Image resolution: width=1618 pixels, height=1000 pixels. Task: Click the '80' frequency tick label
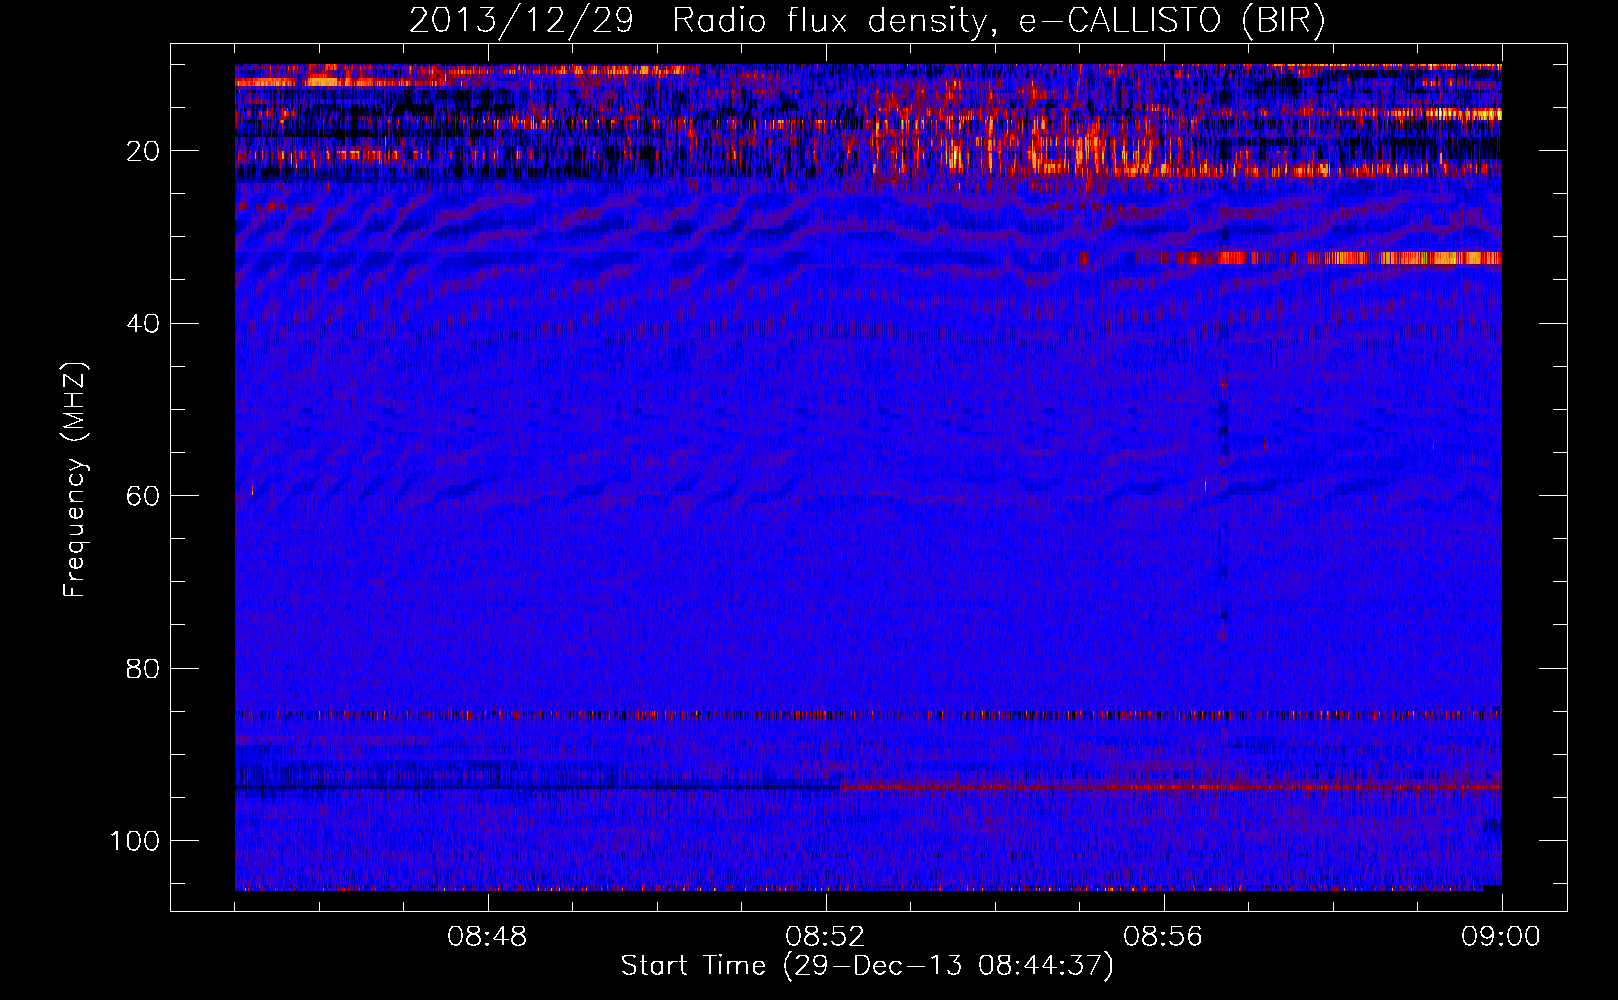143,668
